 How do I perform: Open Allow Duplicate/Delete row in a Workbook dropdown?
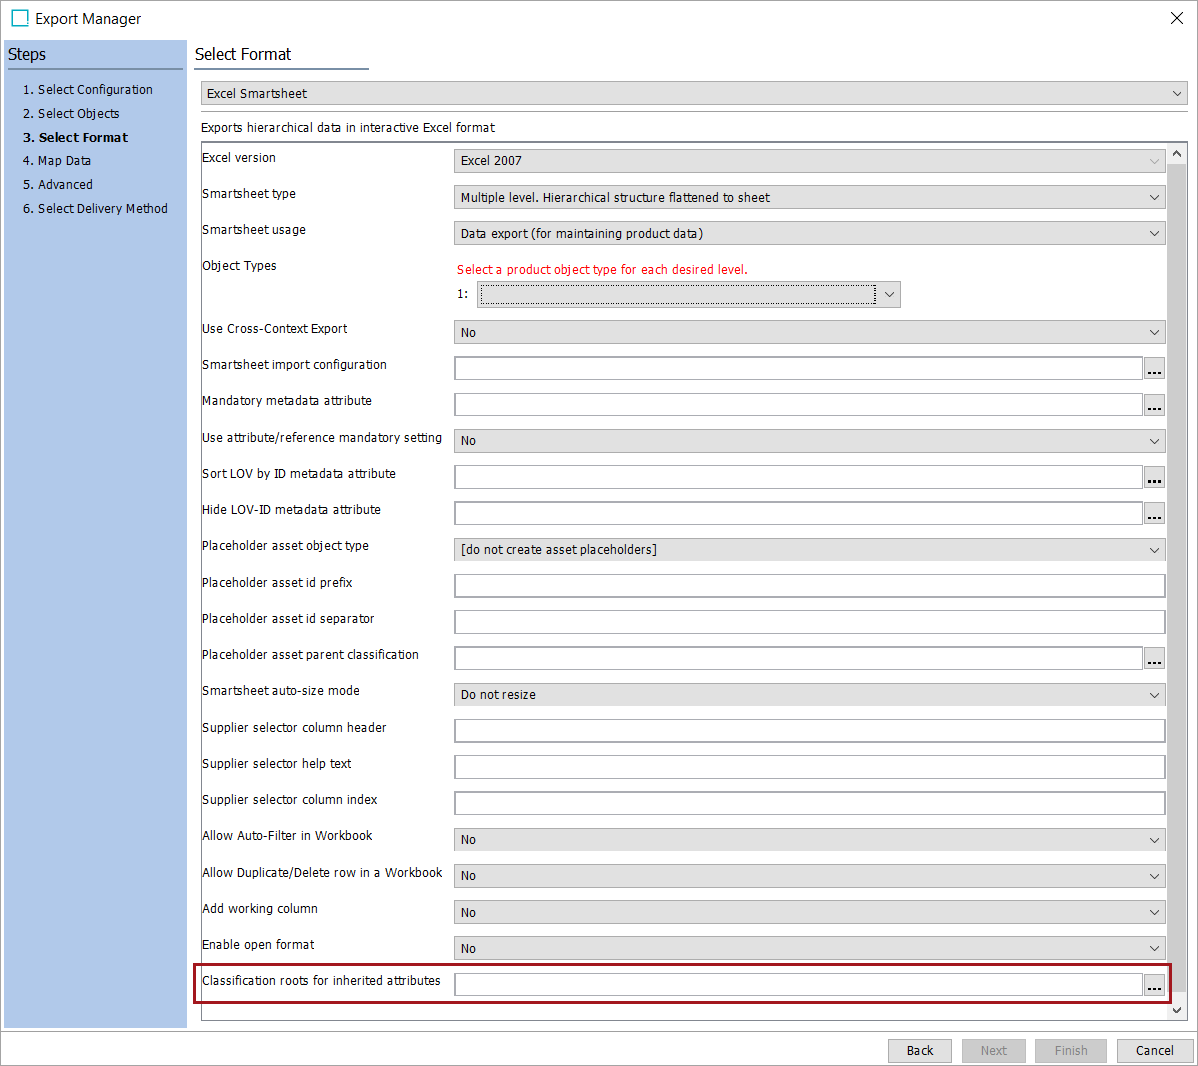[x=809, y=876]
